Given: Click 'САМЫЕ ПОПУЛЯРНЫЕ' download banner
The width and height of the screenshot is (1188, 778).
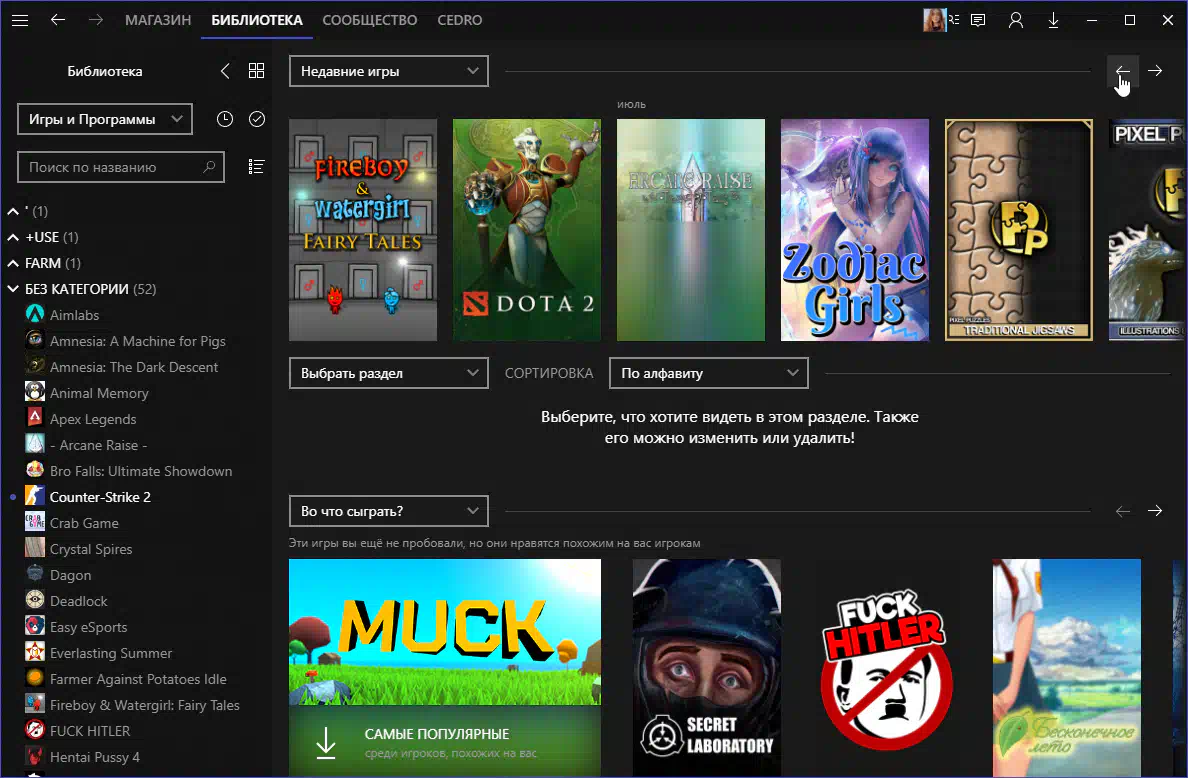Looking at the screenshot, I should pos(445,742).
